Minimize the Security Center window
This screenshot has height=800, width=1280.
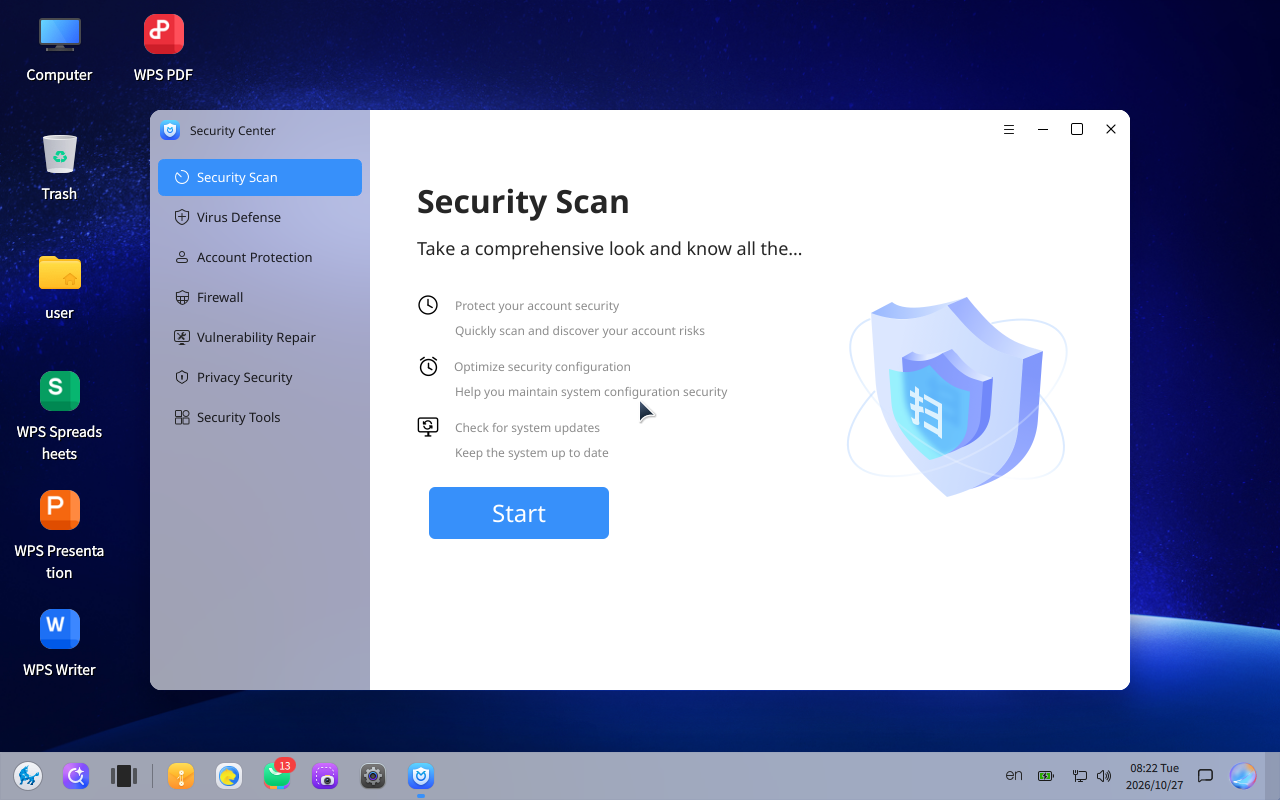coord(1043,129)
